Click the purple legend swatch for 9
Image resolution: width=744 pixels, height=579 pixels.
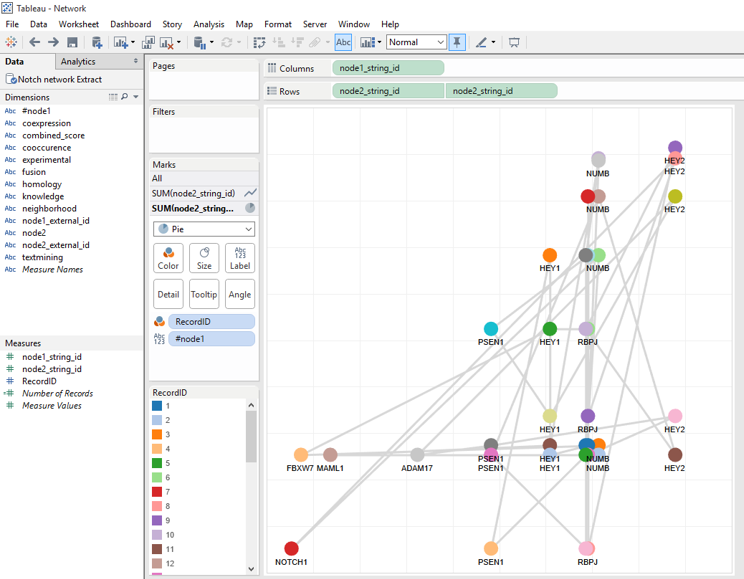tap(157, 520)
